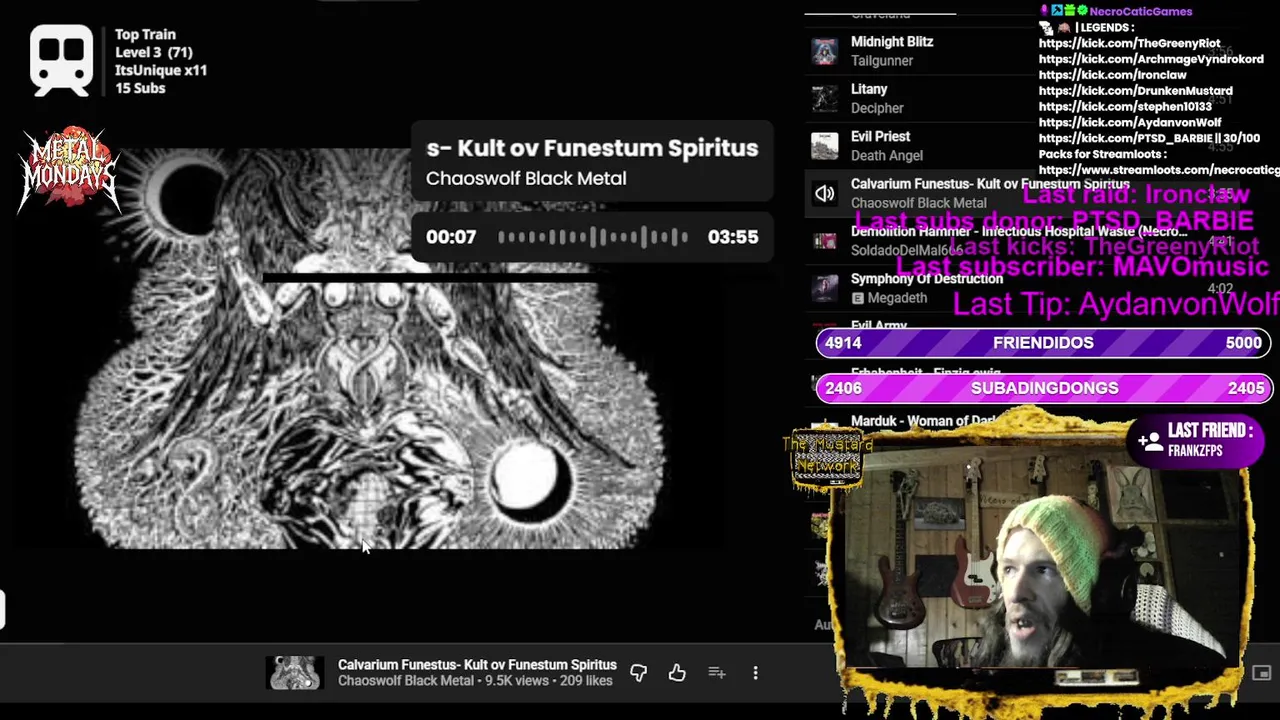Click the Top Train icon in stream overlay
Image resolution: width=1280 pixels, height=720 pixels.
point(62,60)
